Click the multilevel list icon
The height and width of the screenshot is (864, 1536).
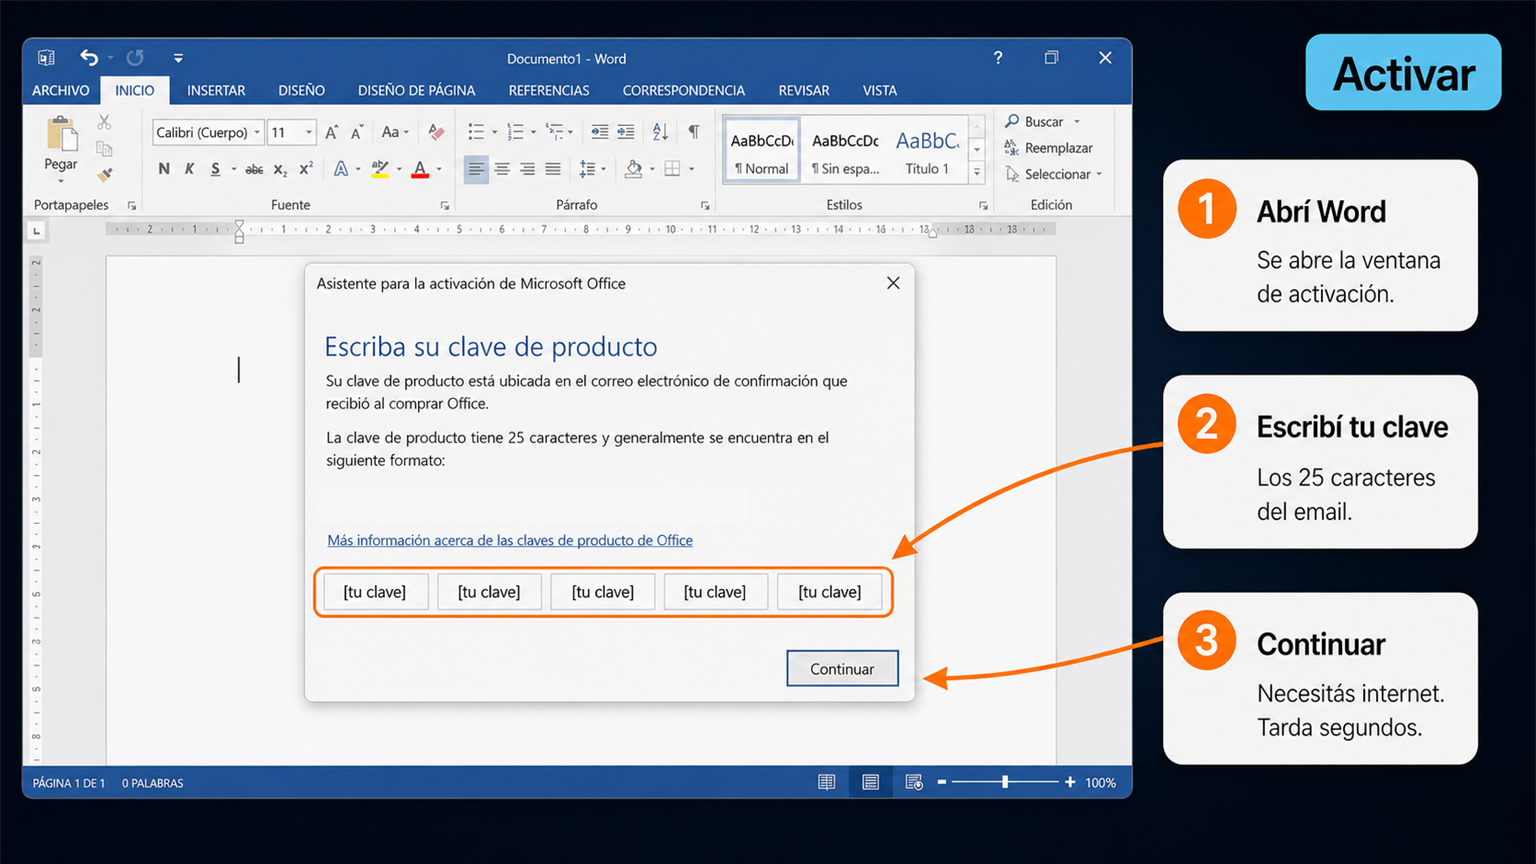pos(554,132)
